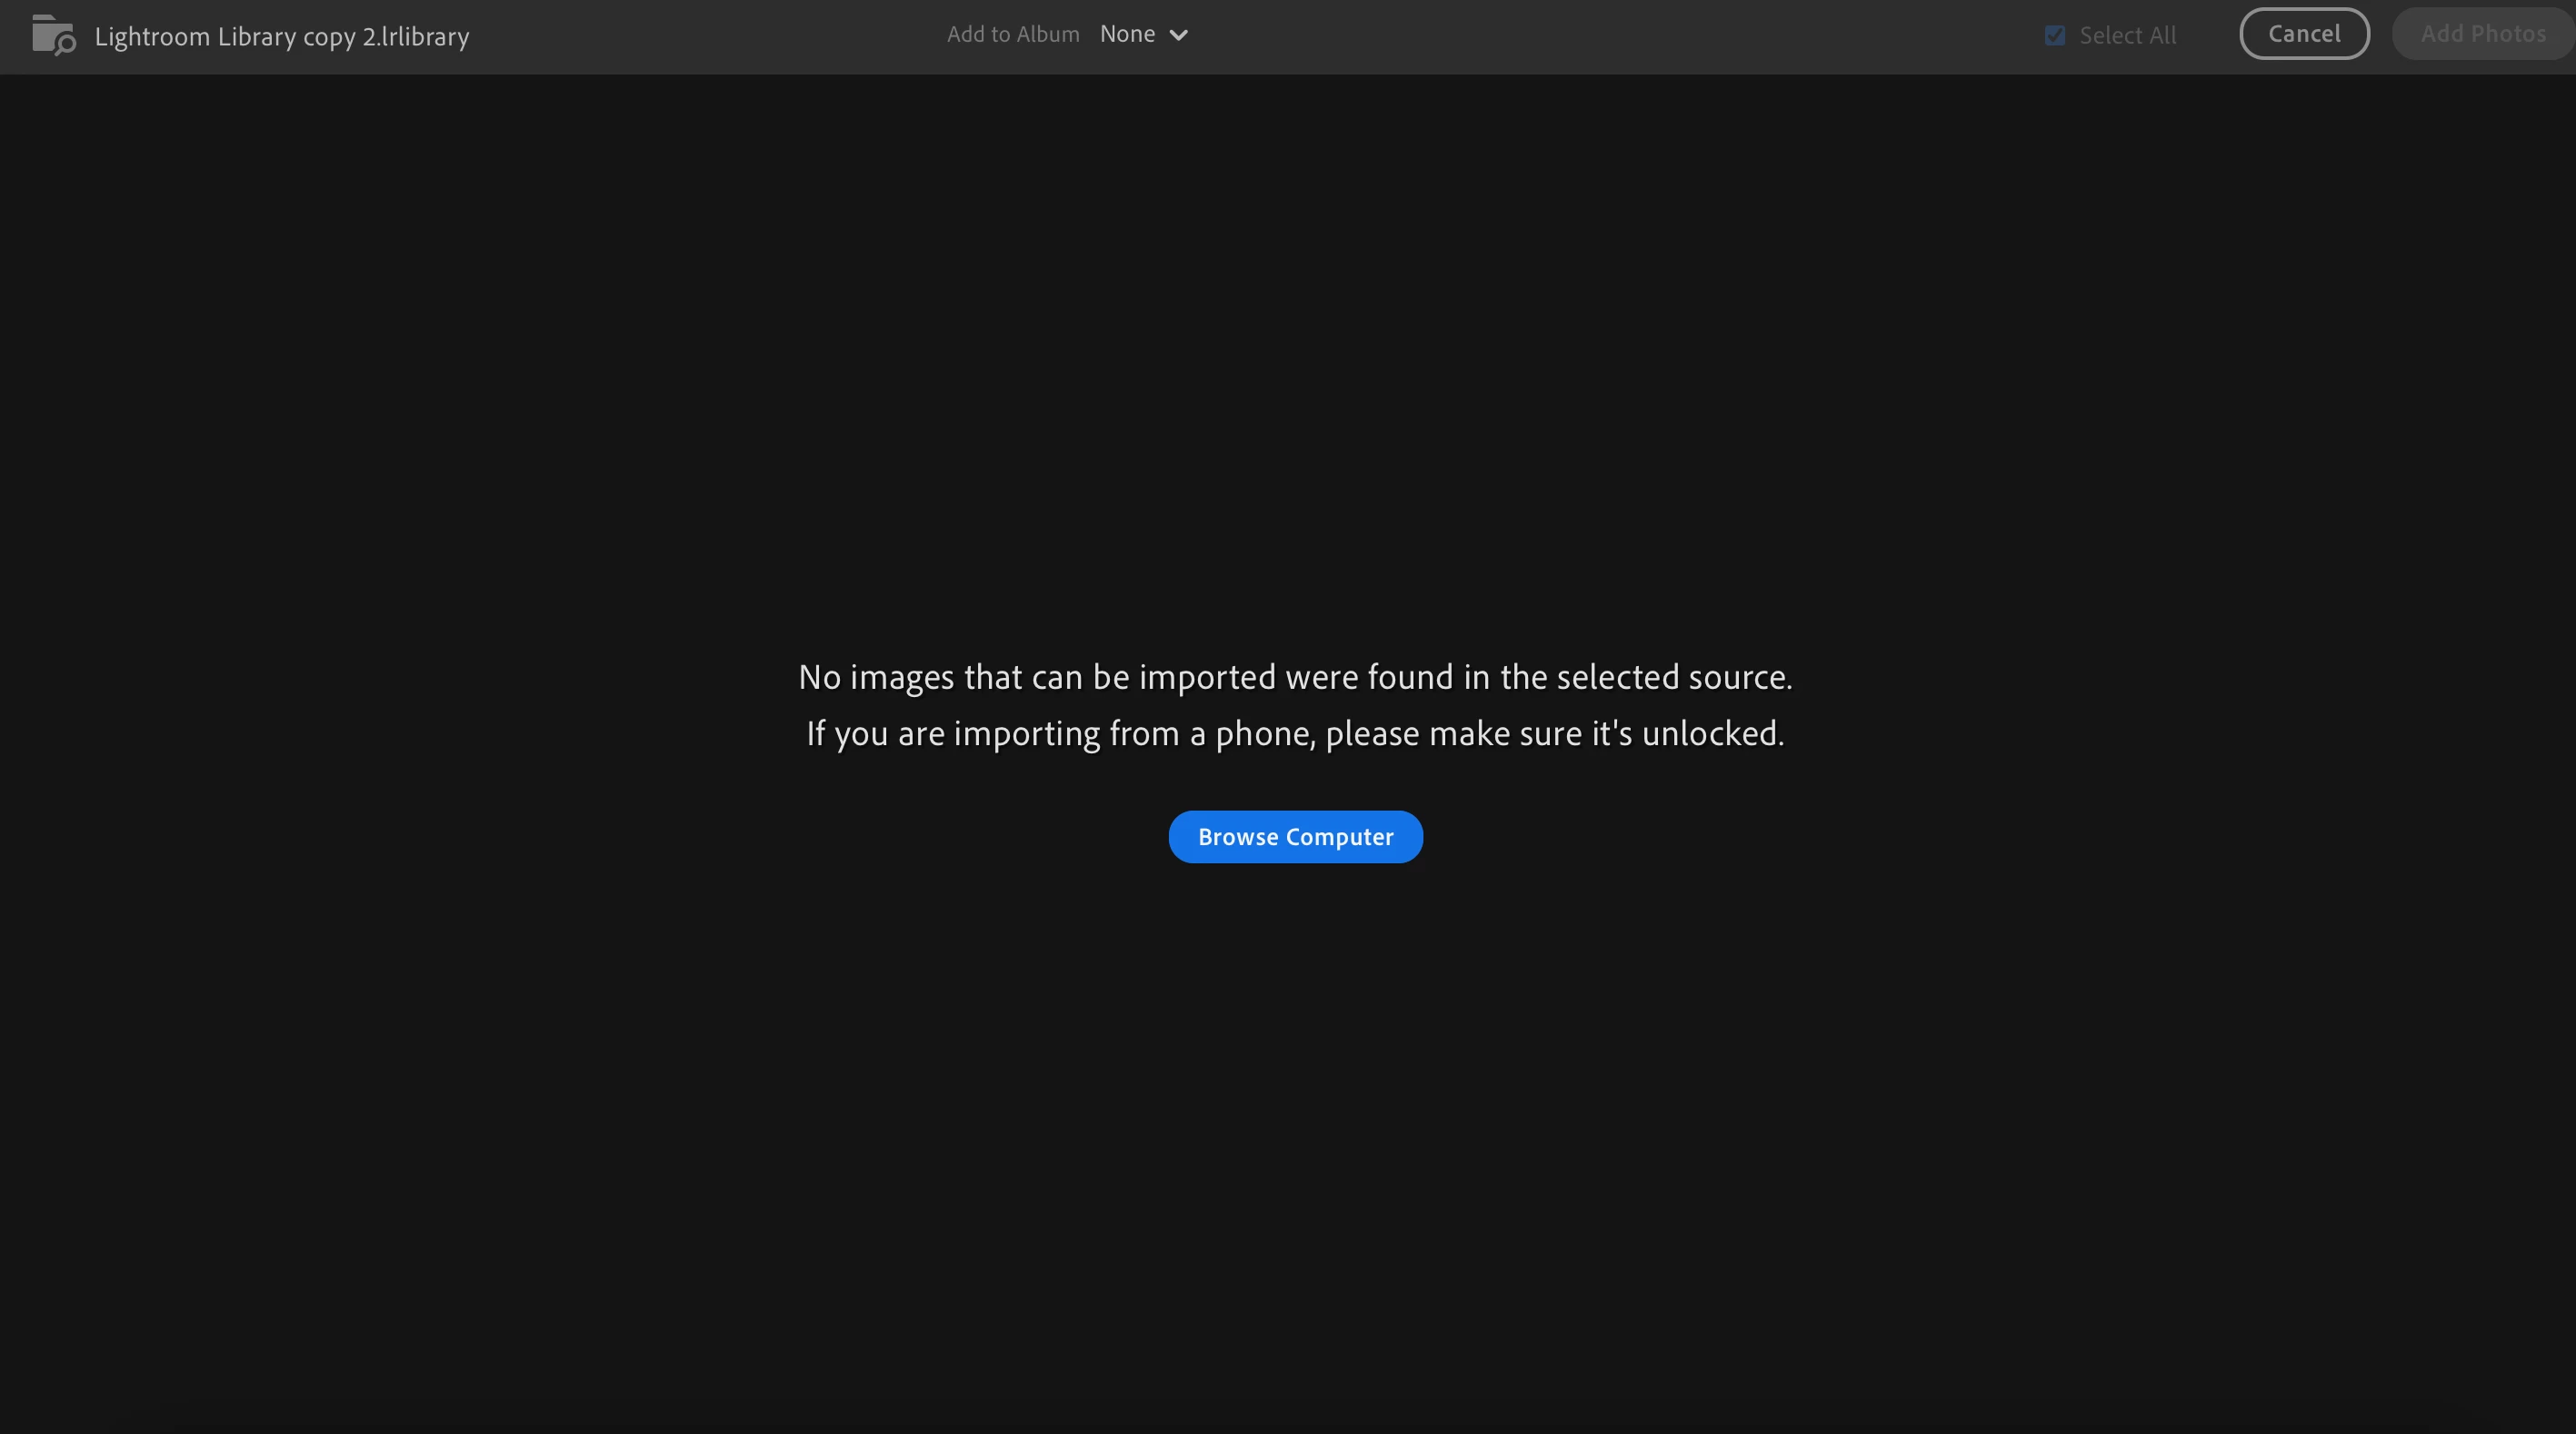This screenshot has width=2576, height=1434.
Task: Click Lightroom Library copy 2.lrlibrary source name
Action: pos(281,36)
